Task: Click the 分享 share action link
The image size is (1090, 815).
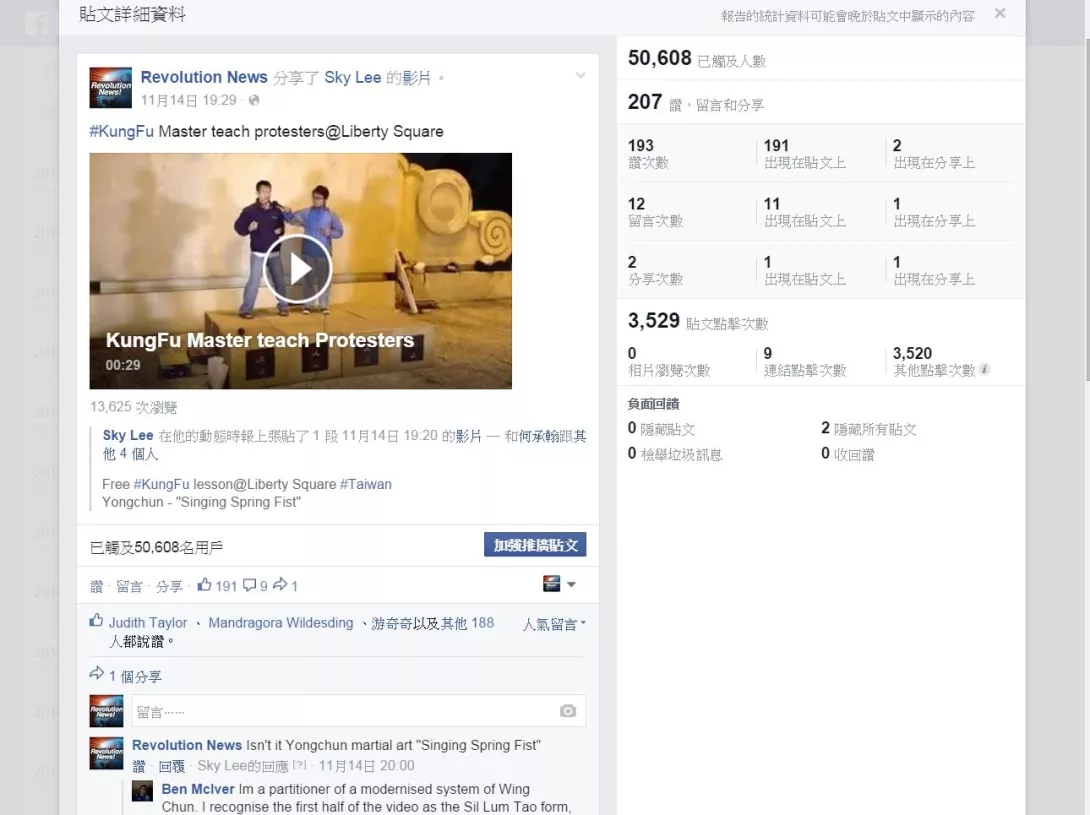Action: pos(169,586)
